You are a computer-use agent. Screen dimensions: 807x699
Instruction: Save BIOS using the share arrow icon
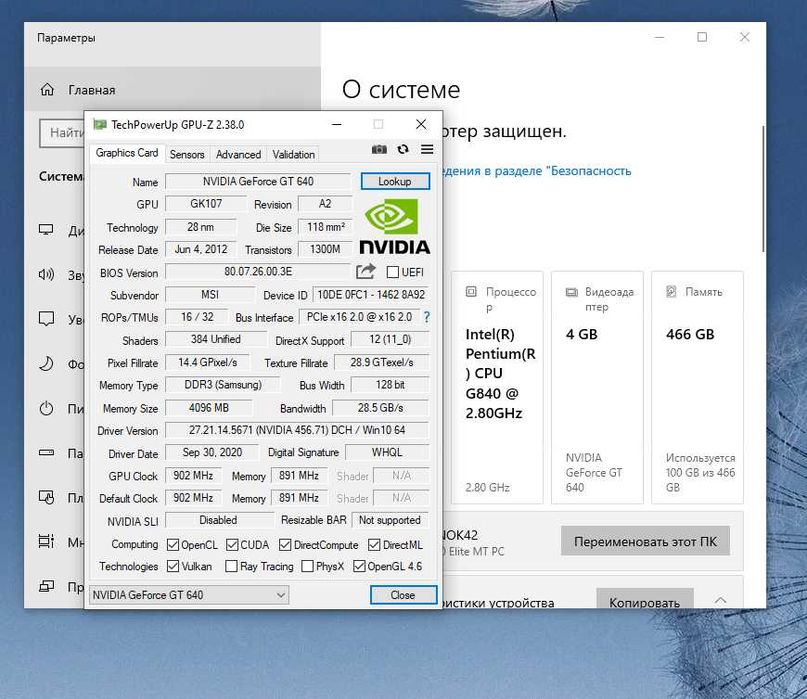pos(365,271)
